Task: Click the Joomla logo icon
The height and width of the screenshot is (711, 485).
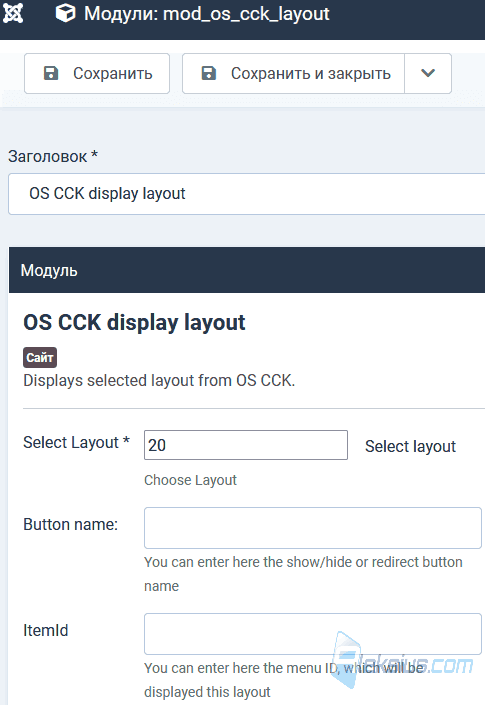Action: coord(13,14)
